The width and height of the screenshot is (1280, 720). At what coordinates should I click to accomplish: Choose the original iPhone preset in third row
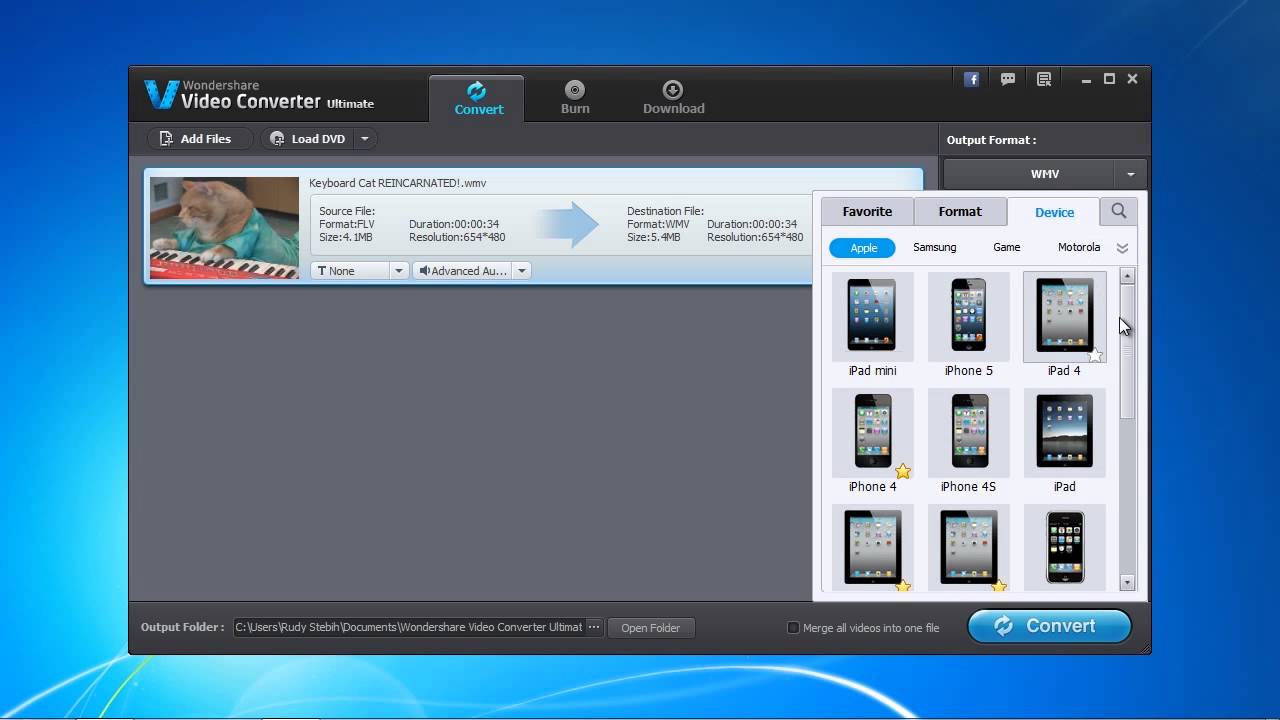(x=1064, y=547)
